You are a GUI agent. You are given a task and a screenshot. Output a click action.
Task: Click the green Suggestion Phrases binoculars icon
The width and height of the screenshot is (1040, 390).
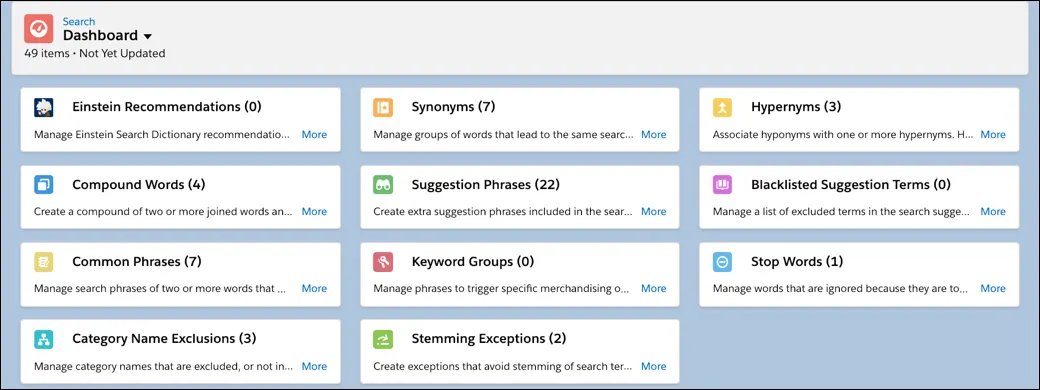pyautogui.click(x=383, y=185)
